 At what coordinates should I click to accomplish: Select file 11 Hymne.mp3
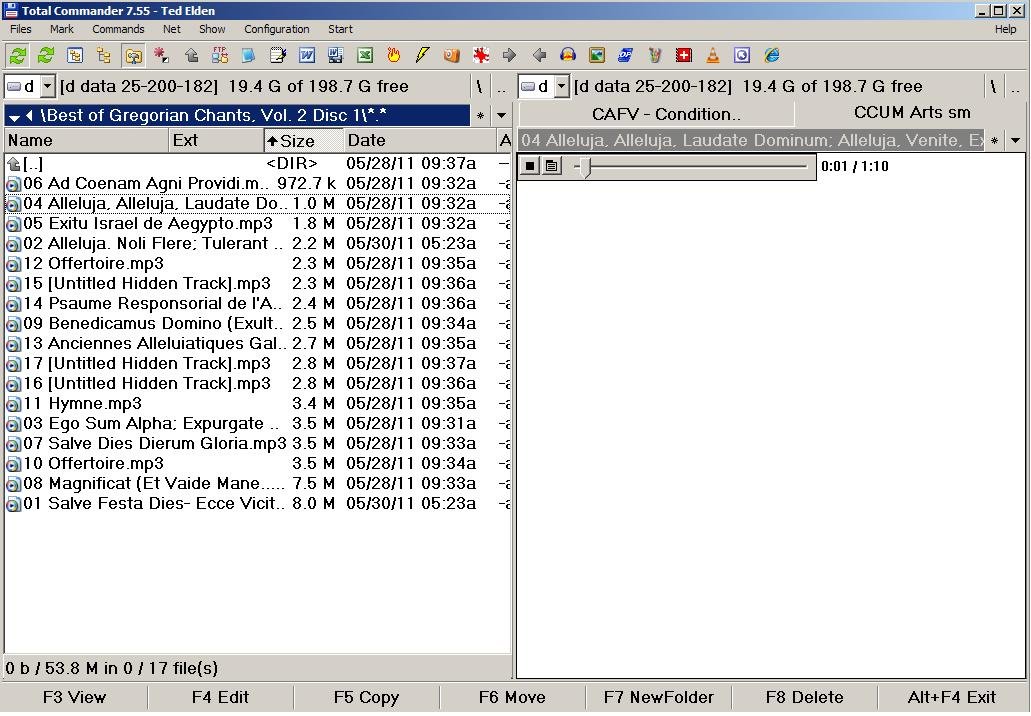pos(258,404)
